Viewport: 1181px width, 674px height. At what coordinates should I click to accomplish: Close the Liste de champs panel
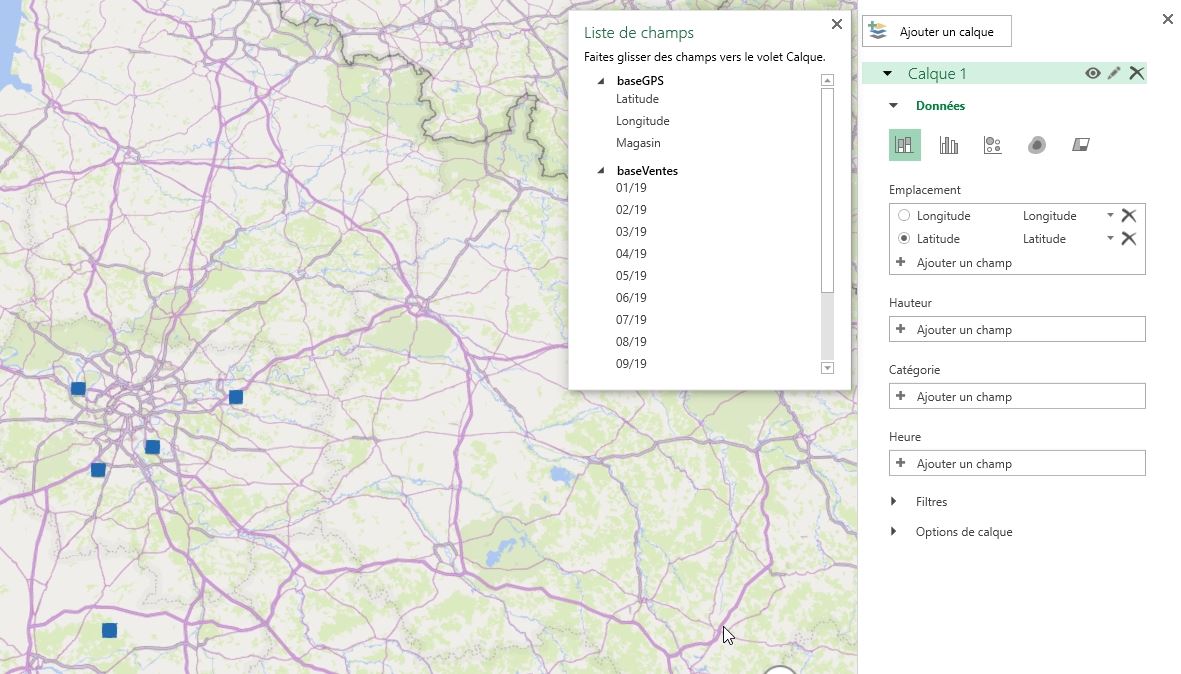pyautogui.click(x=837, y=24)
